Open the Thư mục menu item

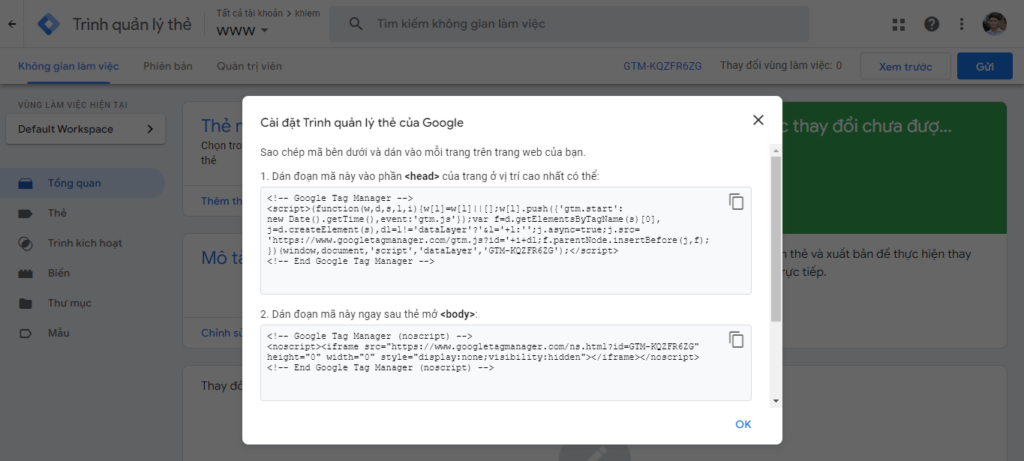(82, 304)
